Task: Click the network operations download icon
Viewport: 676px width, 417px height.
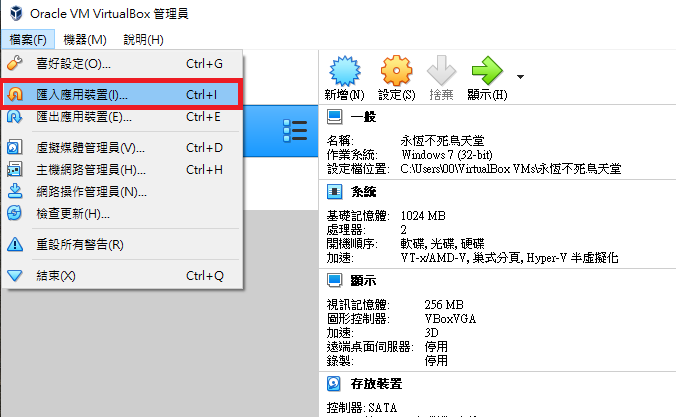Action: point(15,191)
